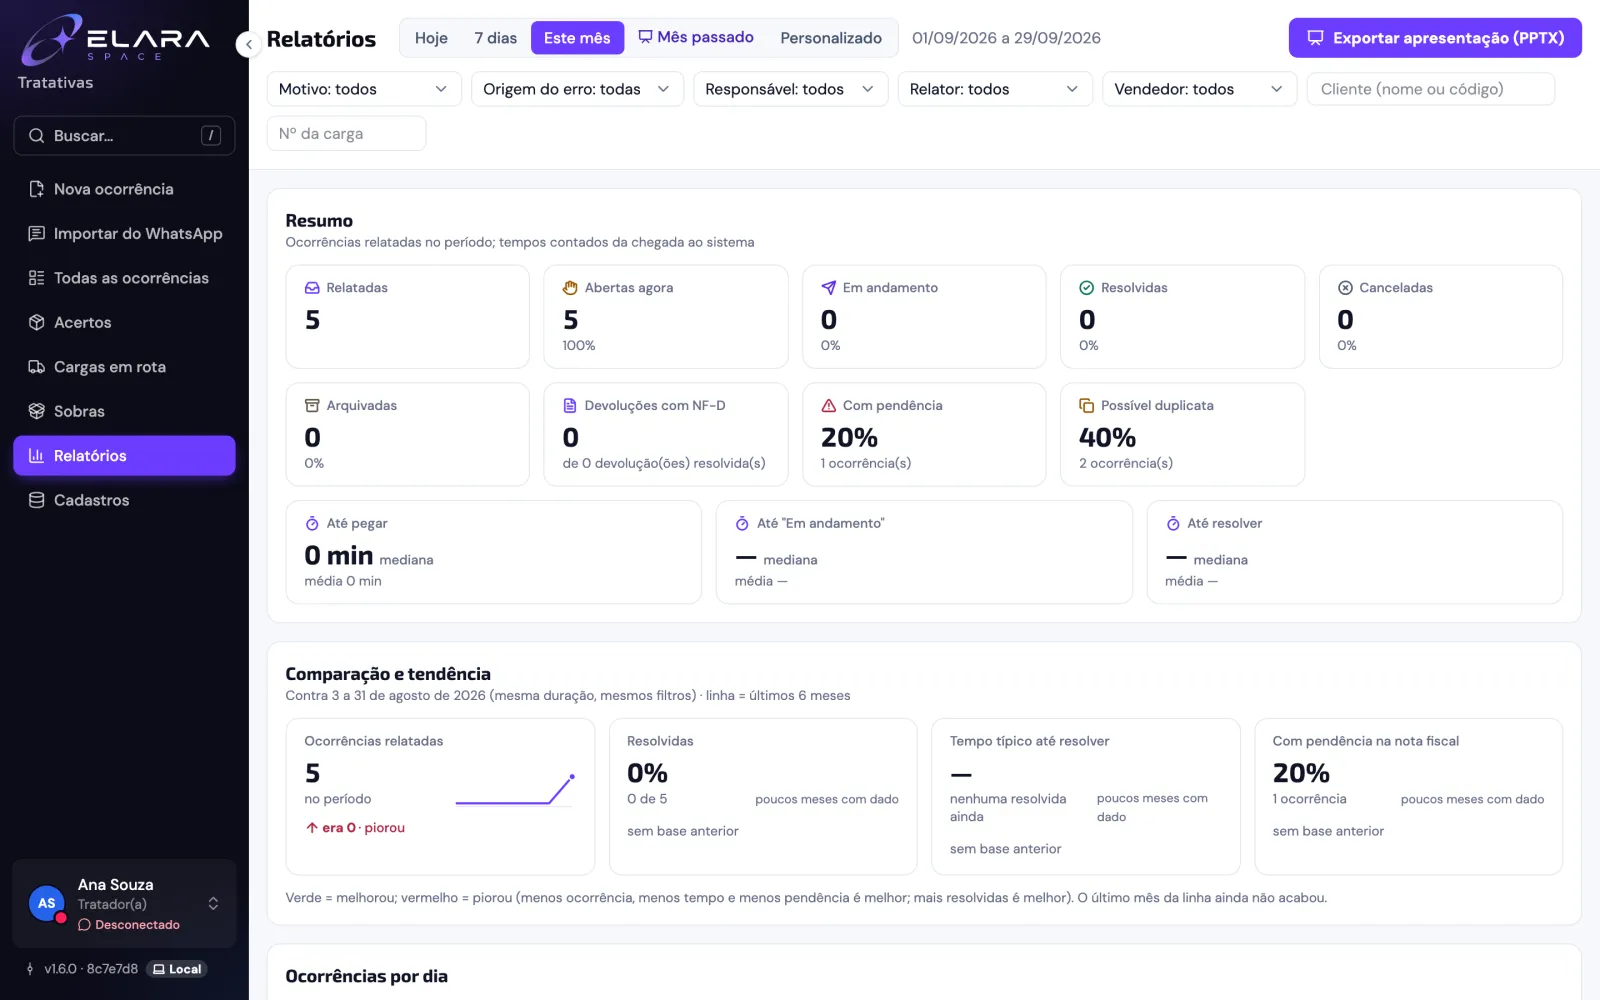
Task: Click the Devoluções com NF-D document icon
Action: pos(570,406)
